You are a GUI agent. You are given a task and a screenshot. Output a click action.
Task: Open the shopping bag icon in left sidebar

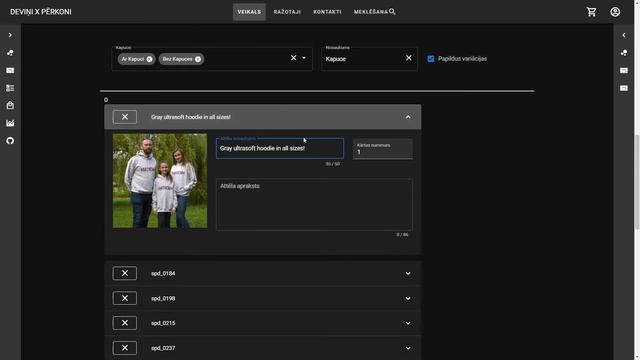(10, 105)
